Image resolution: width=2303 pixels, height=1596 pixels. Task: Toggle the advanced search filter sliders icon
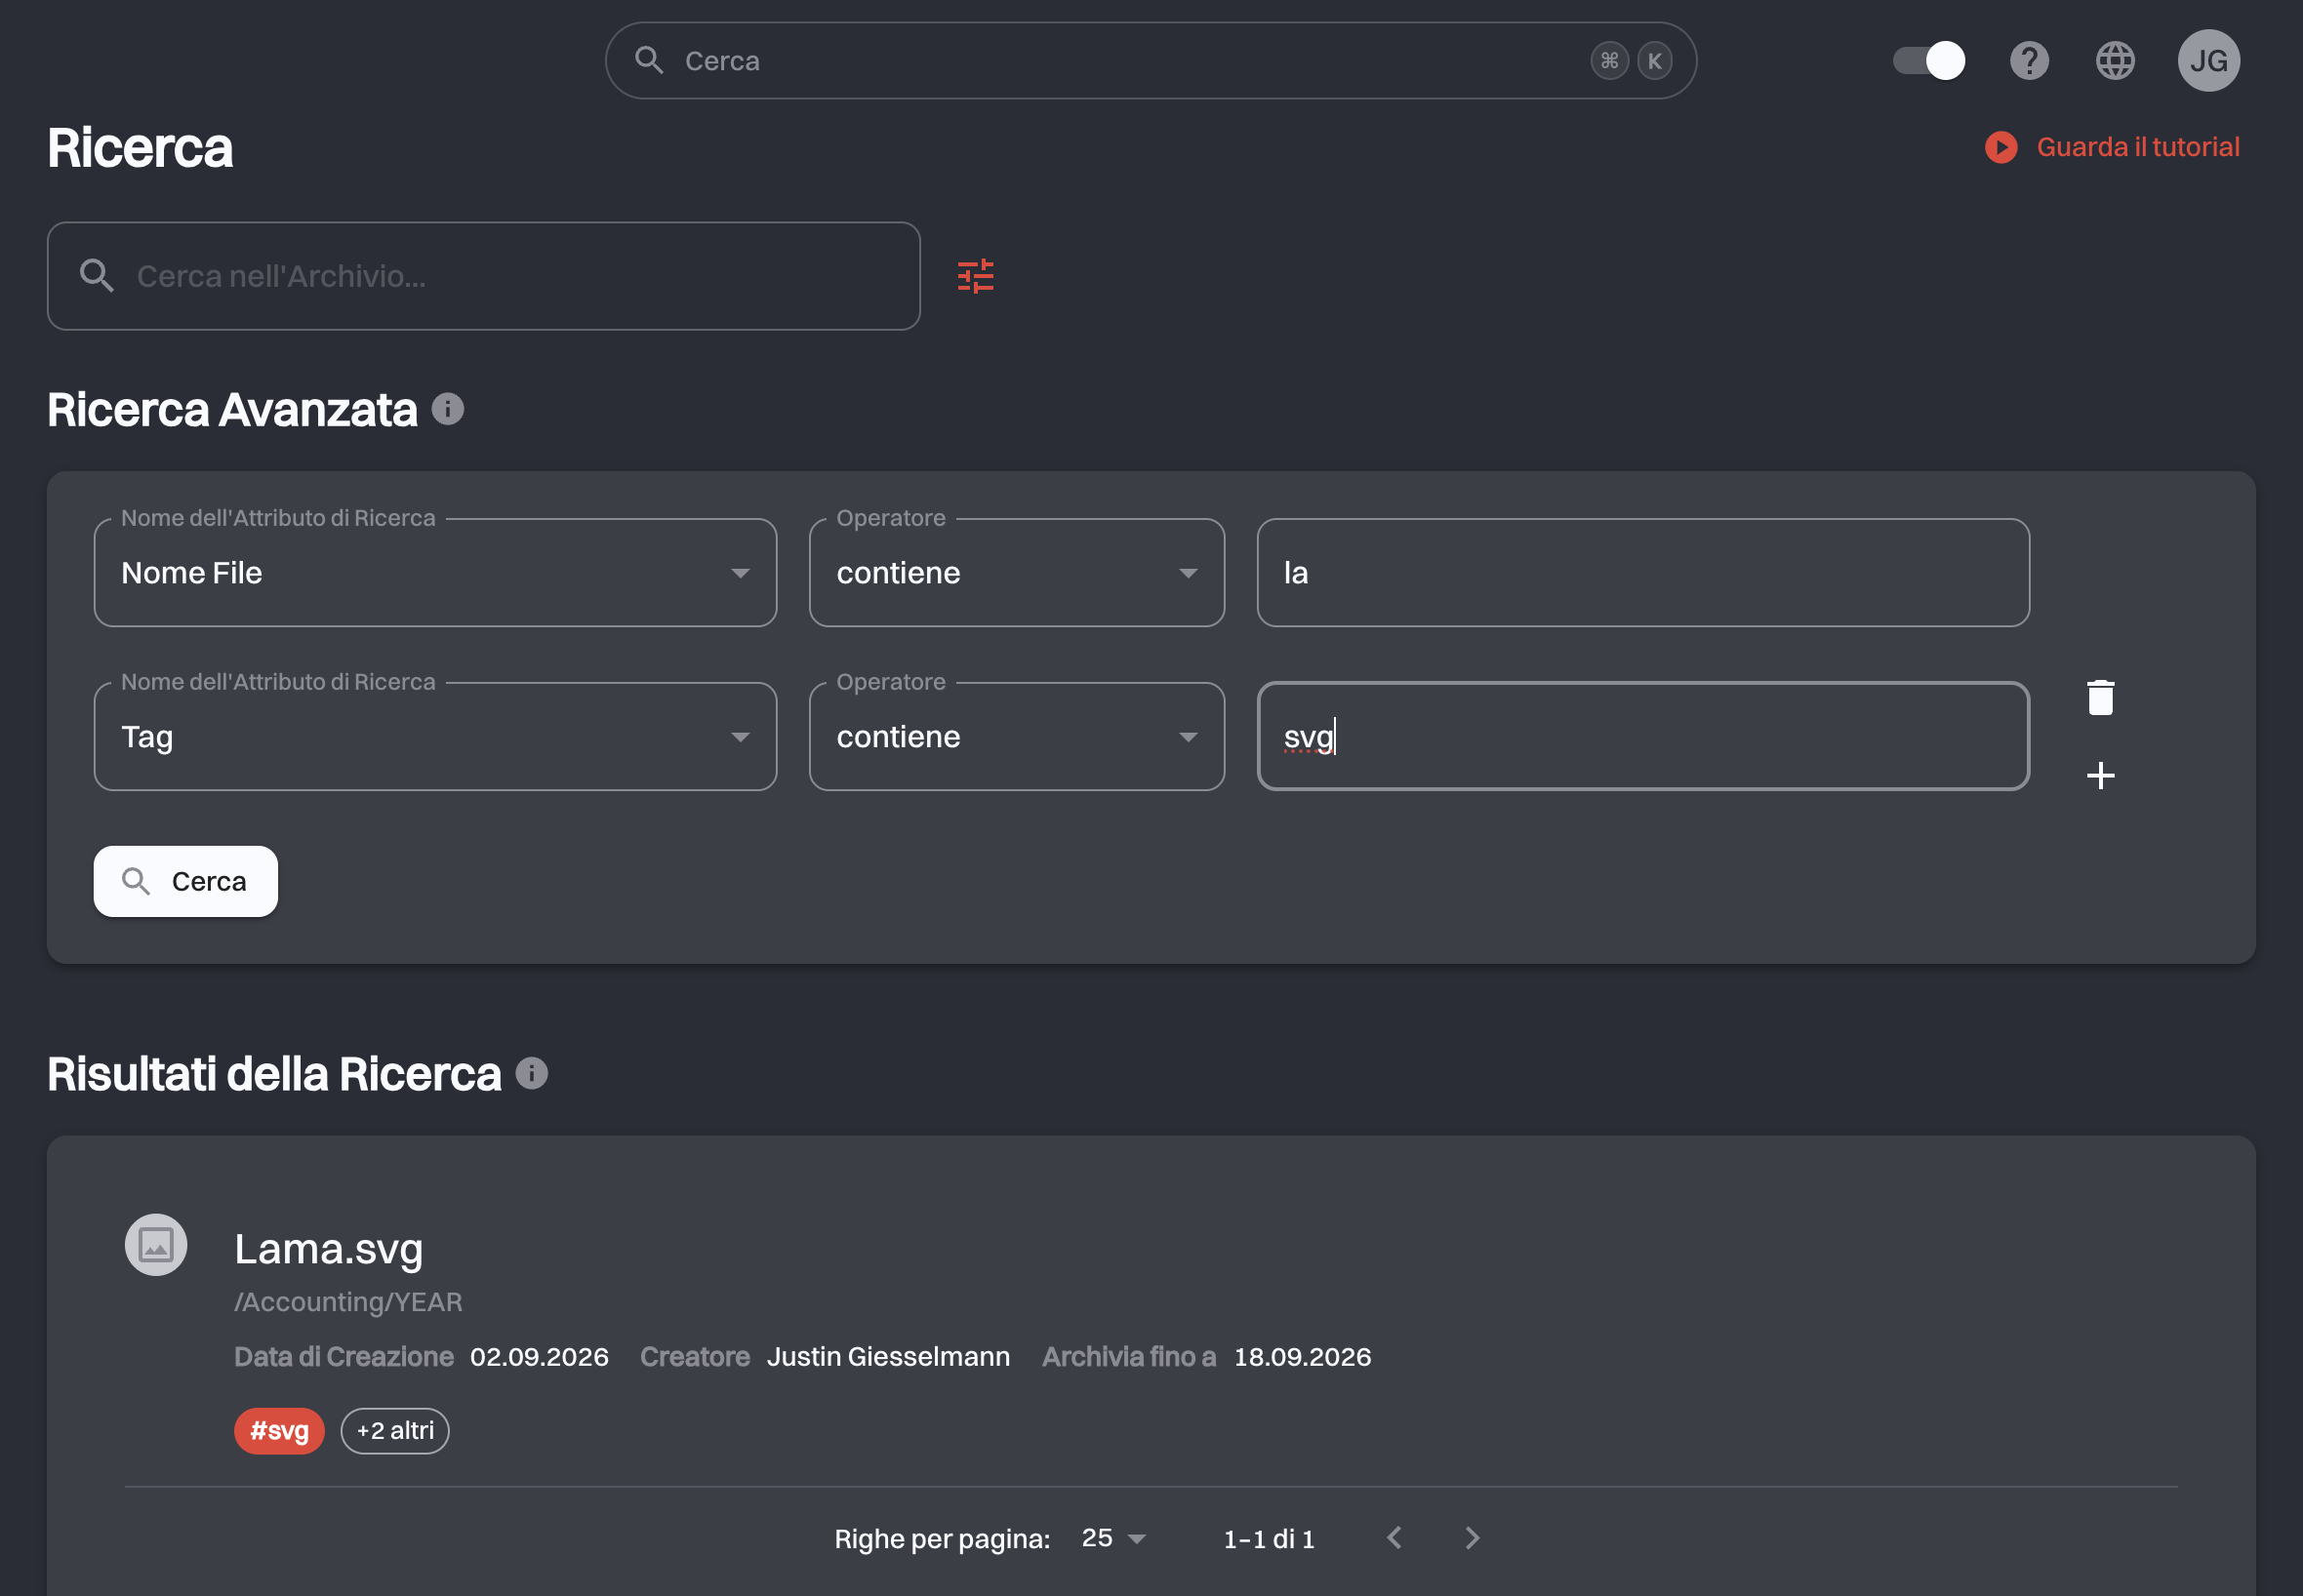[975, 276]
